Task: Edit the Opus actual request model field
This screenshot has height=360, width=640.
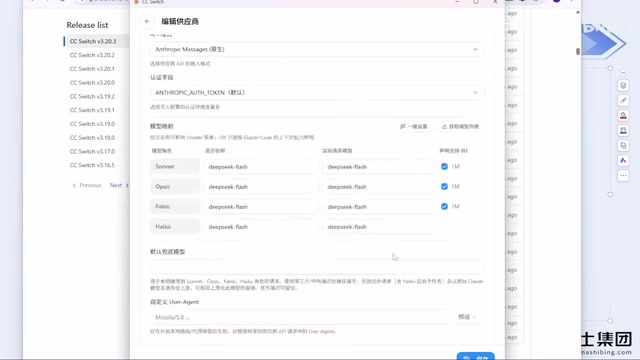Action: pyautogui.click(x=380, y=187)
